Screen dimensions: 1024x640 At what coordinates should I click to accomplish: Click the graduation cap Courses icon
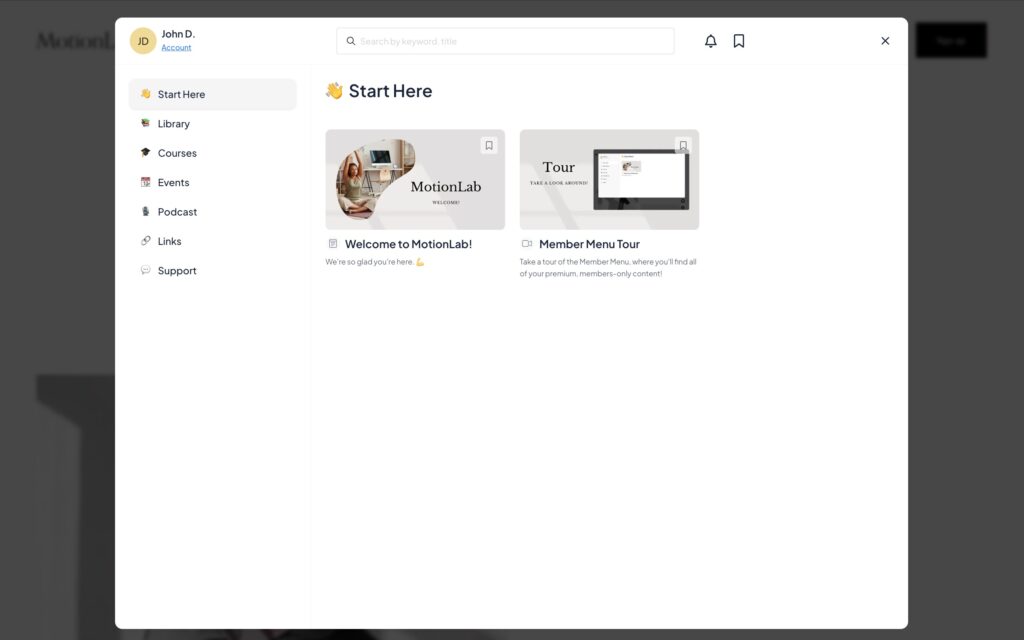(x=146, y=153)
